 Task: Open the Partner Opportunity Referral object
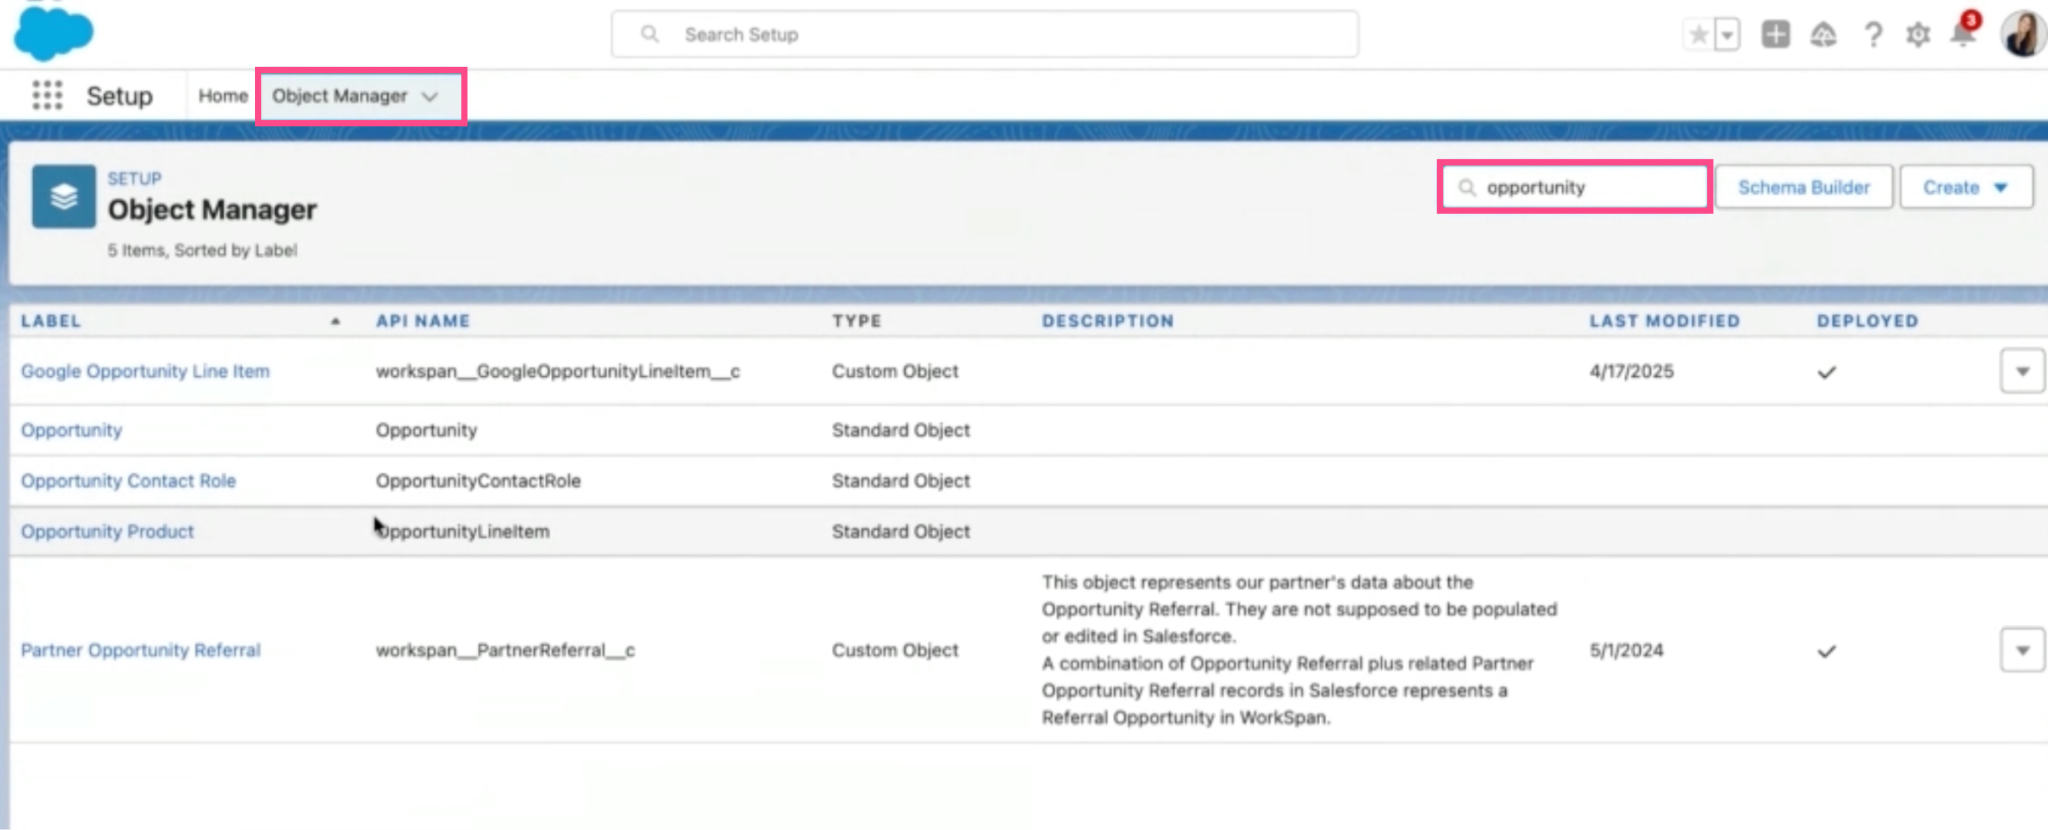point(140,650)
